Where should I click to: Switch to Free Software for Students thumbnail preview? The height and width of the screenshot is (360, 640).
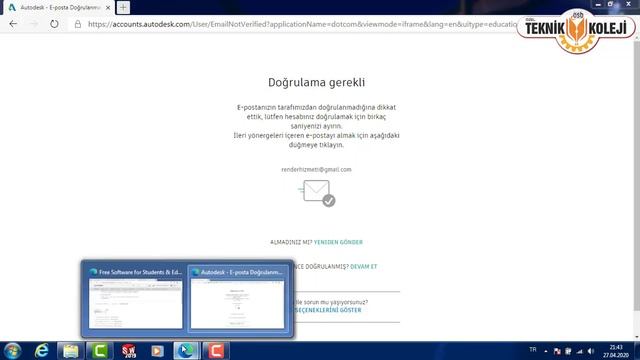point(136,299)
